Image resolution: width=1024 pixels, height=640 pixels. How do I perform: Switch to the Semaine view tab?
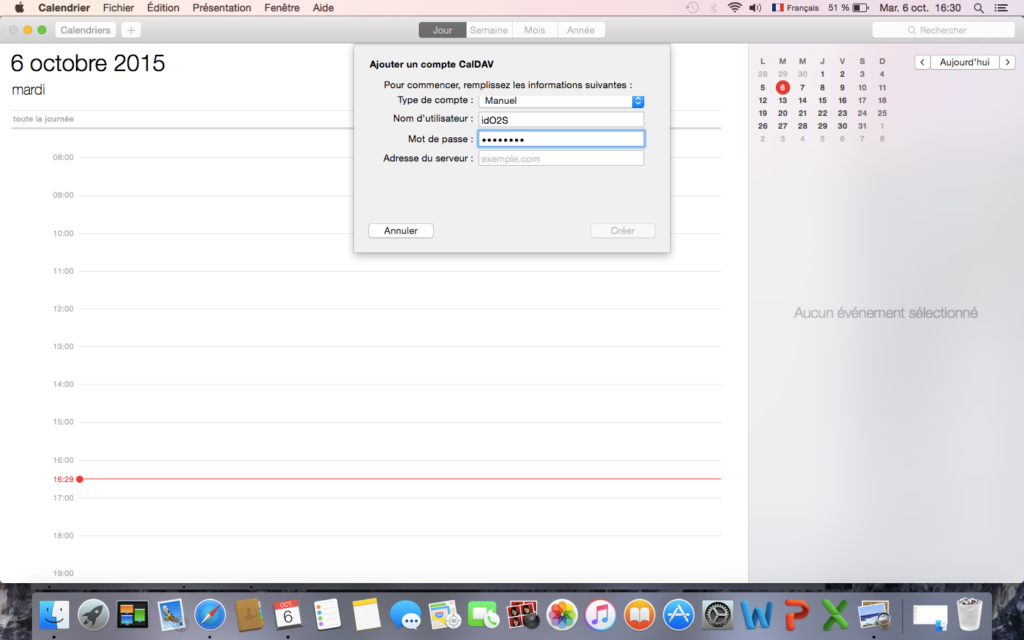489,30
